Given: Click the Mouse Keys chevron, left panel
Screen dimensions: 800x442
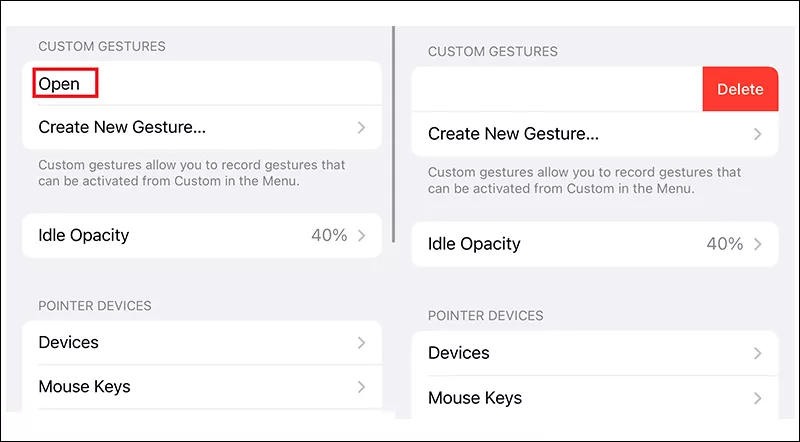Looking at the screenshot, I should (x=361, y=387).
